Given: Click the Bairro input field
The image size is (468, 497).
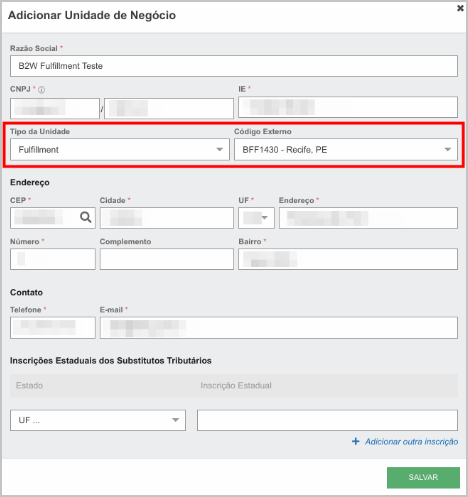Looking at the screenshot, I should click(348, 259).
